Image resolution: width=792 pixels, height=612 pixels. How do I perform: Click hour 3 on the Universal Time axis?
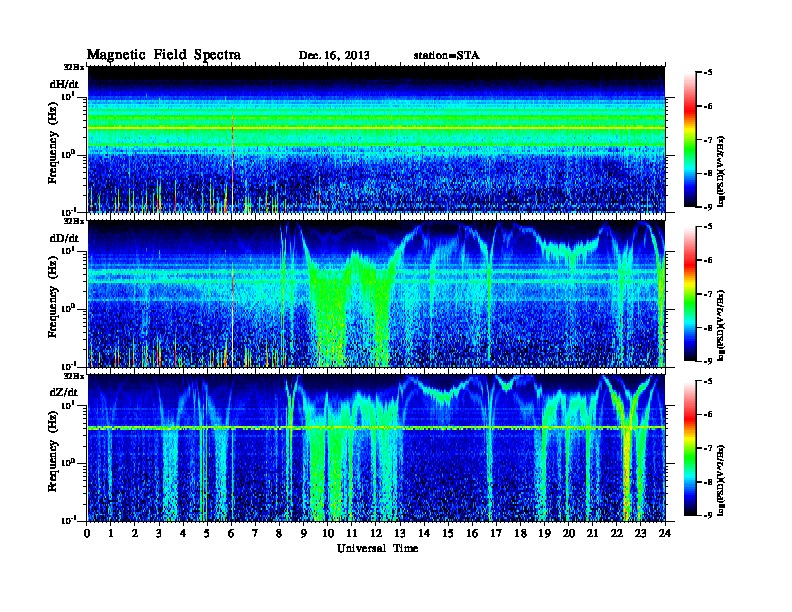point(159,533)
